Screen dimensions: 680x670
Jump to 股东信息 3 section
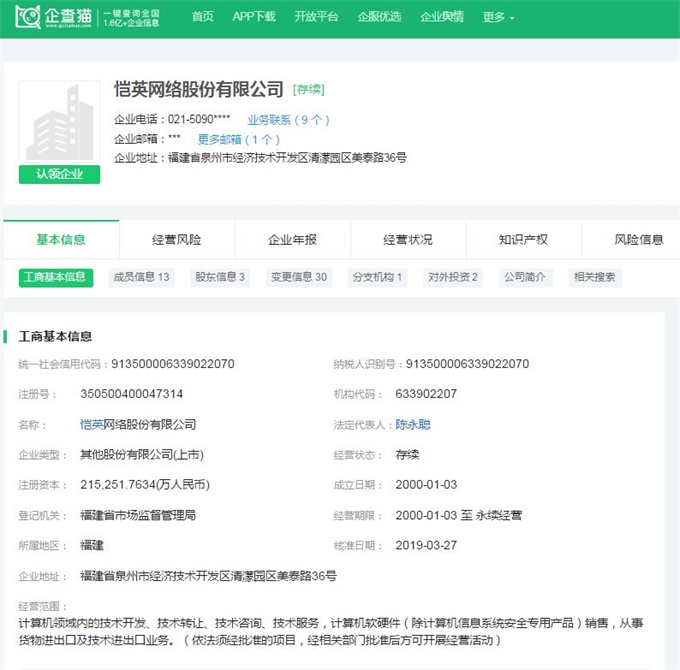pos(219,277)
